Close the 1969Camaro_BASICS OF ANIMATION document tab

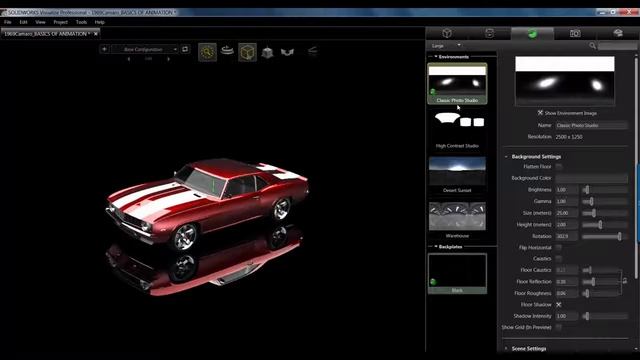point(96,34)
